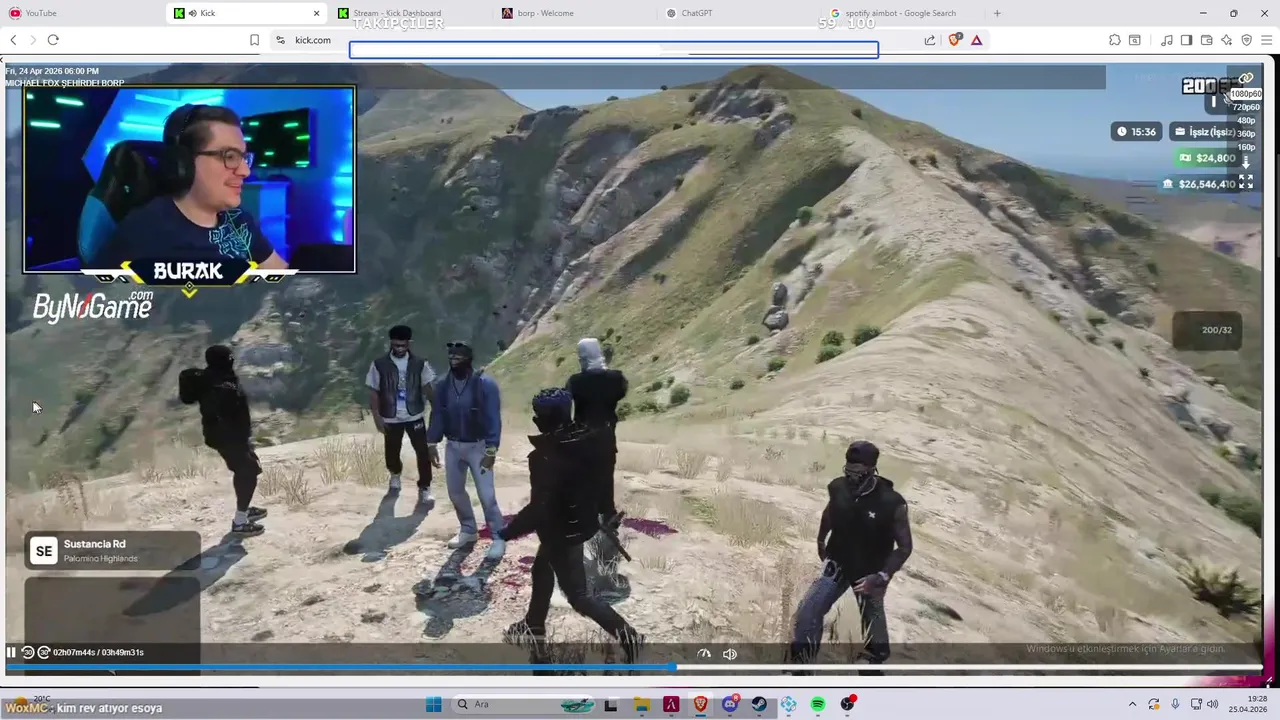Viewport: 1280px width, 720px height.
Task: Reload the Kick page
Action: [x=53, y=40]
